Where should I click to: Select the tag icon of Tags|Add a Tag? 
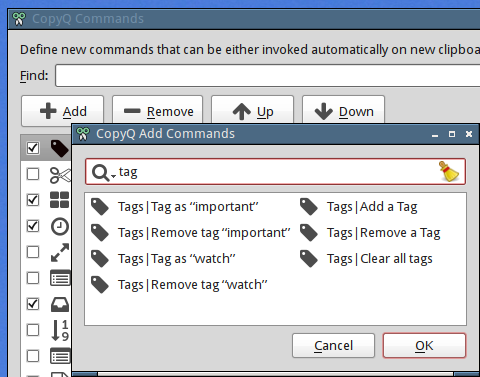click(309, 207)
